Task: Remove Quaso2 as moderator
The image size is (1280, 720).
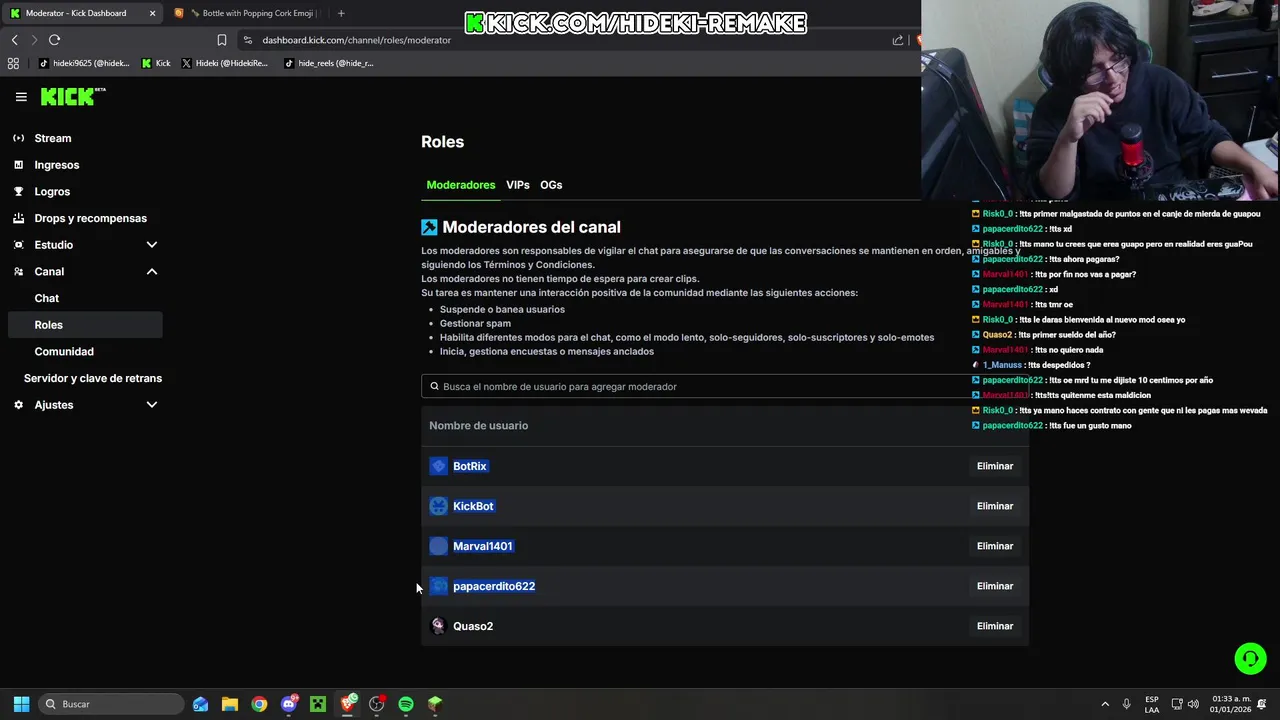Action: coord(995,626)
